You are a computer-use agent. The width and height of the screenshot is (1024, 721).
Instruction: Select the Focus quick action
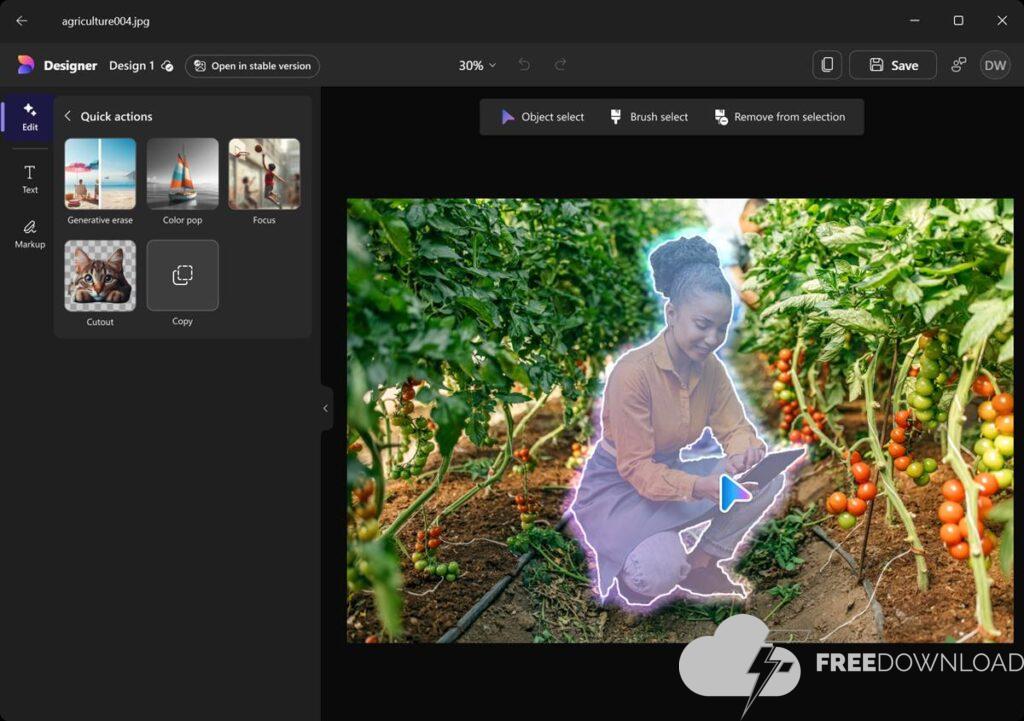point(264,173)
